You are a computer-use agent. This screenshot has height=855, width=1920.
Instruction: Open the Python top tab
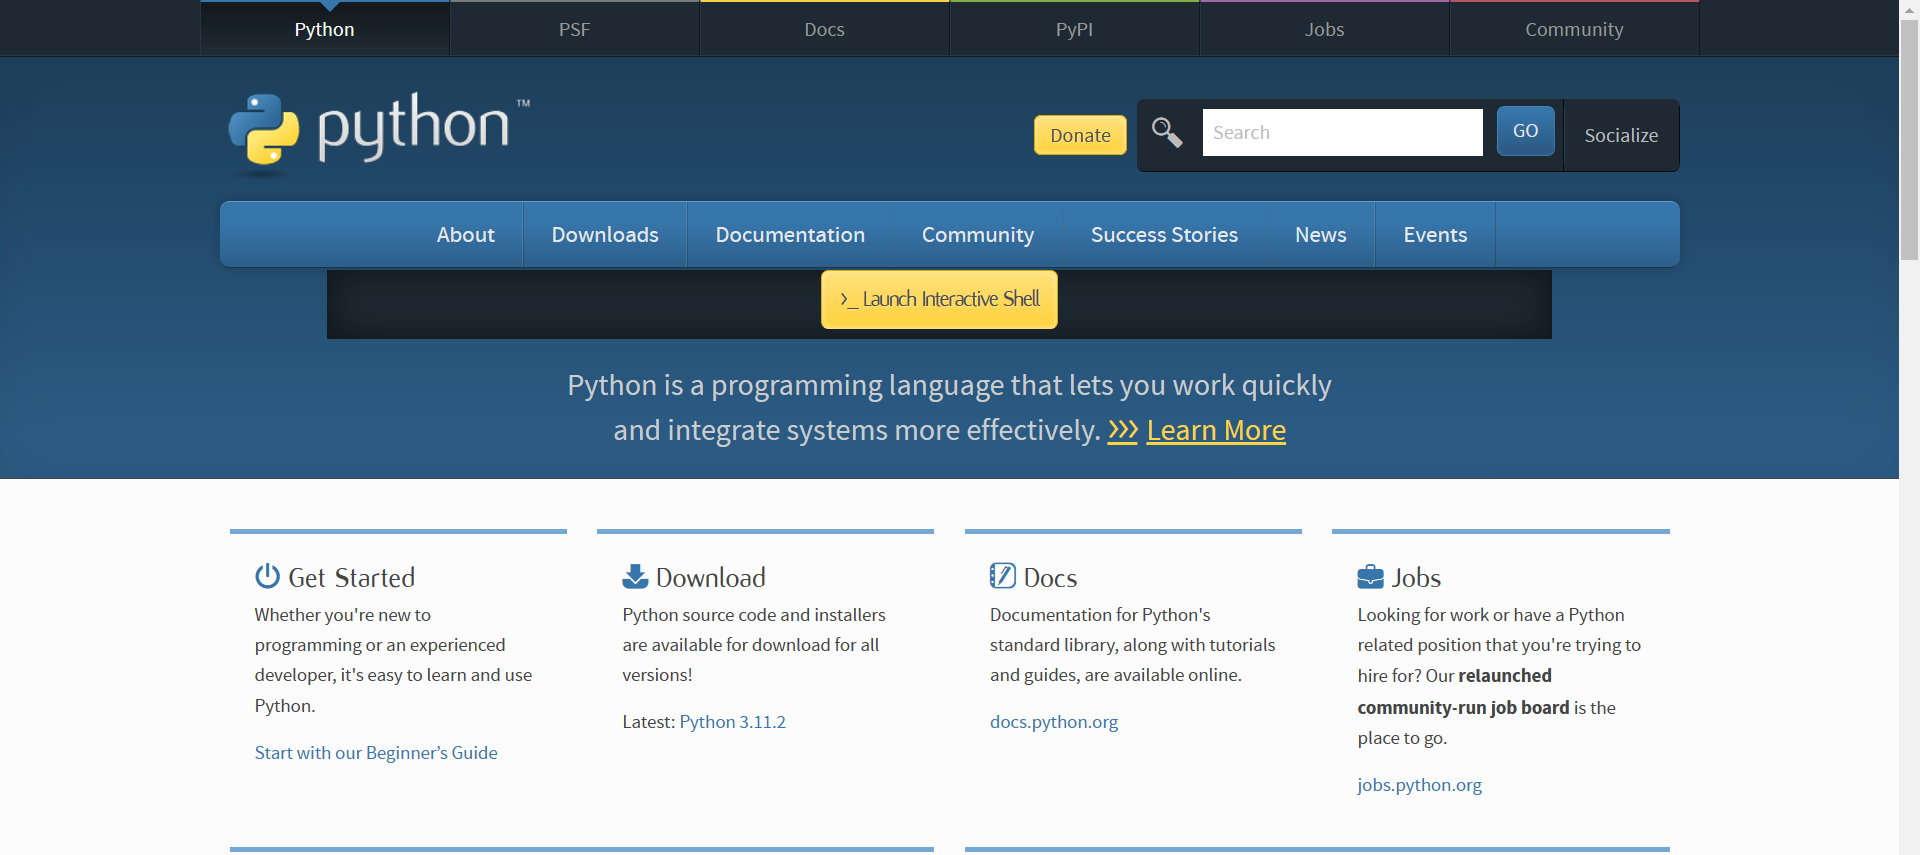[x=325, y=29]
